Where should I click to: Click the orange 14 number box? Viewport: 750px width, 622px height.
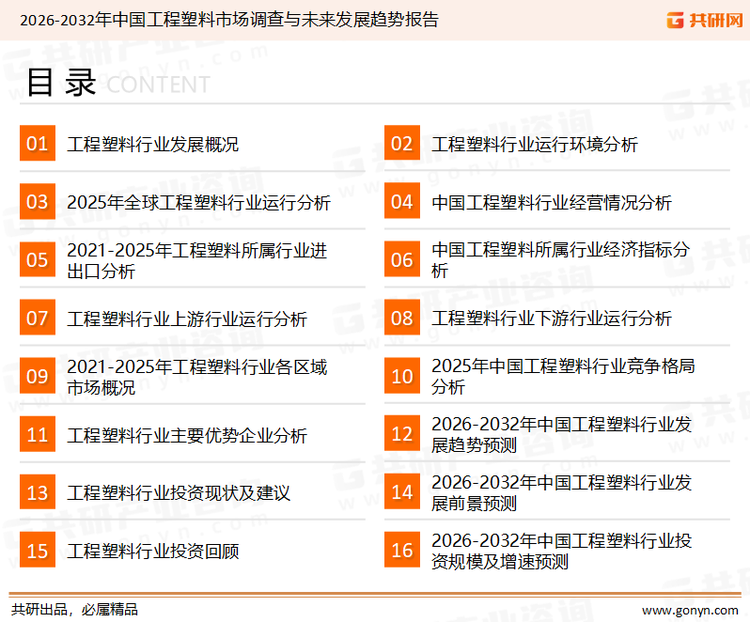pyautogui.click(x=402, y=492)
